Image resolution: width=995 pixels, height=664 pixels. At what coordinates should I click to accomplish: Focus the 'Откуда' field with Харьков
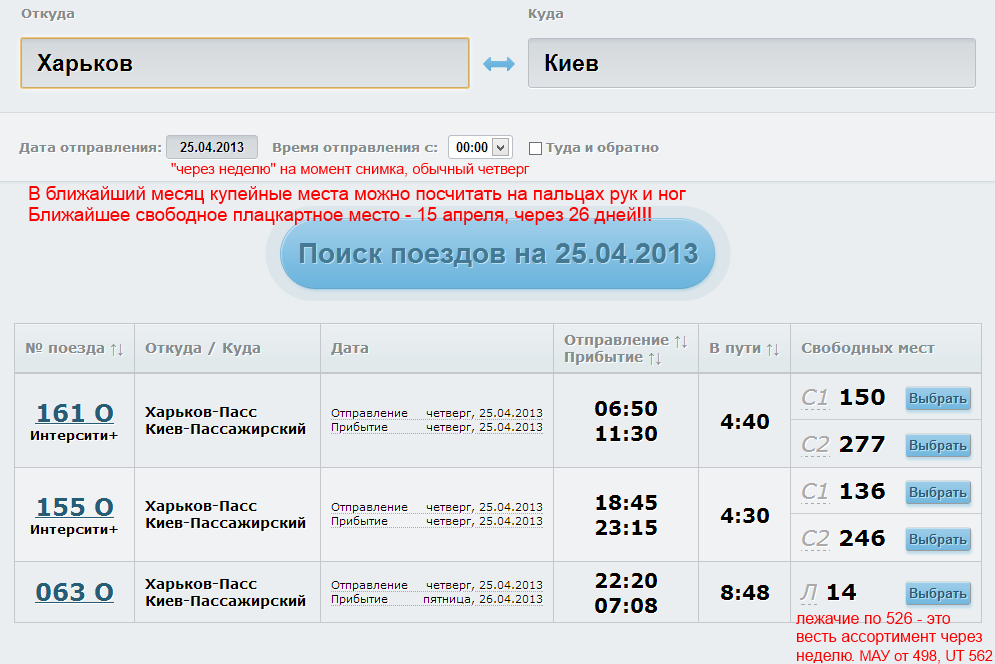click(245, 64)
